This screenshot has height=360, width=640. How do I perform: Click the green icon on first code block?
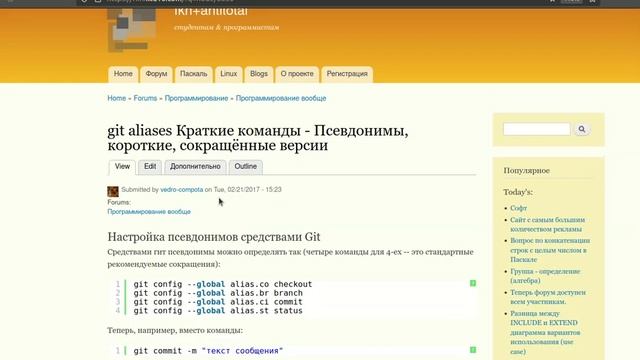[473, 283]
